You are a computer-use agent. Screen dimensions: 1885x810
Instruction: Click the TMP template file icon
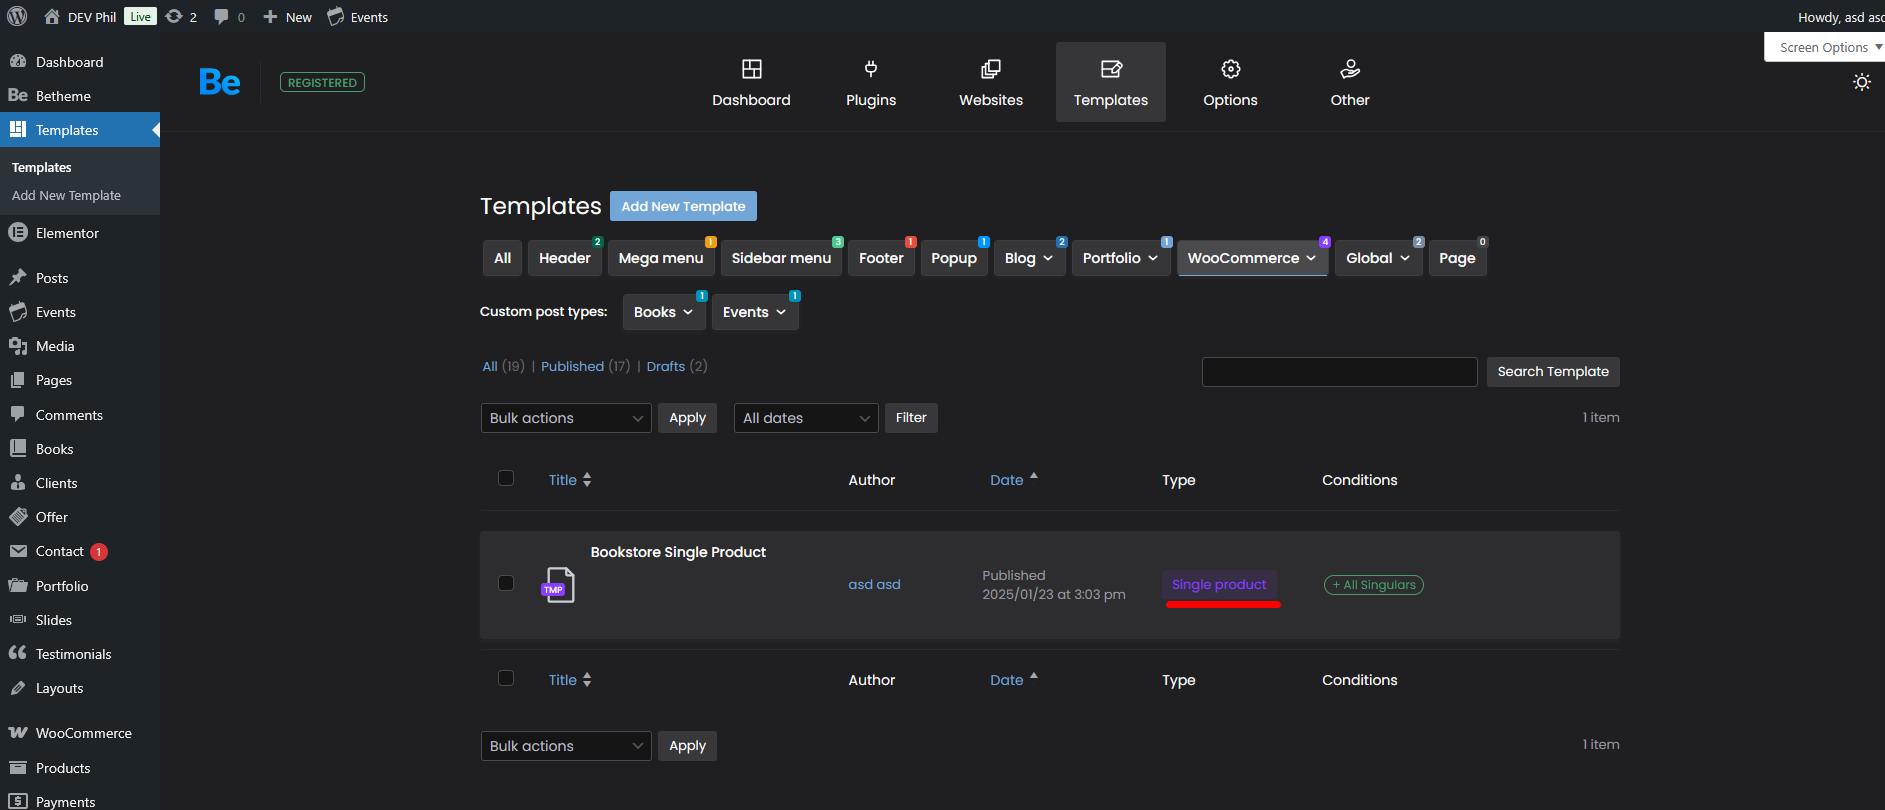click(x=557, y=585)
